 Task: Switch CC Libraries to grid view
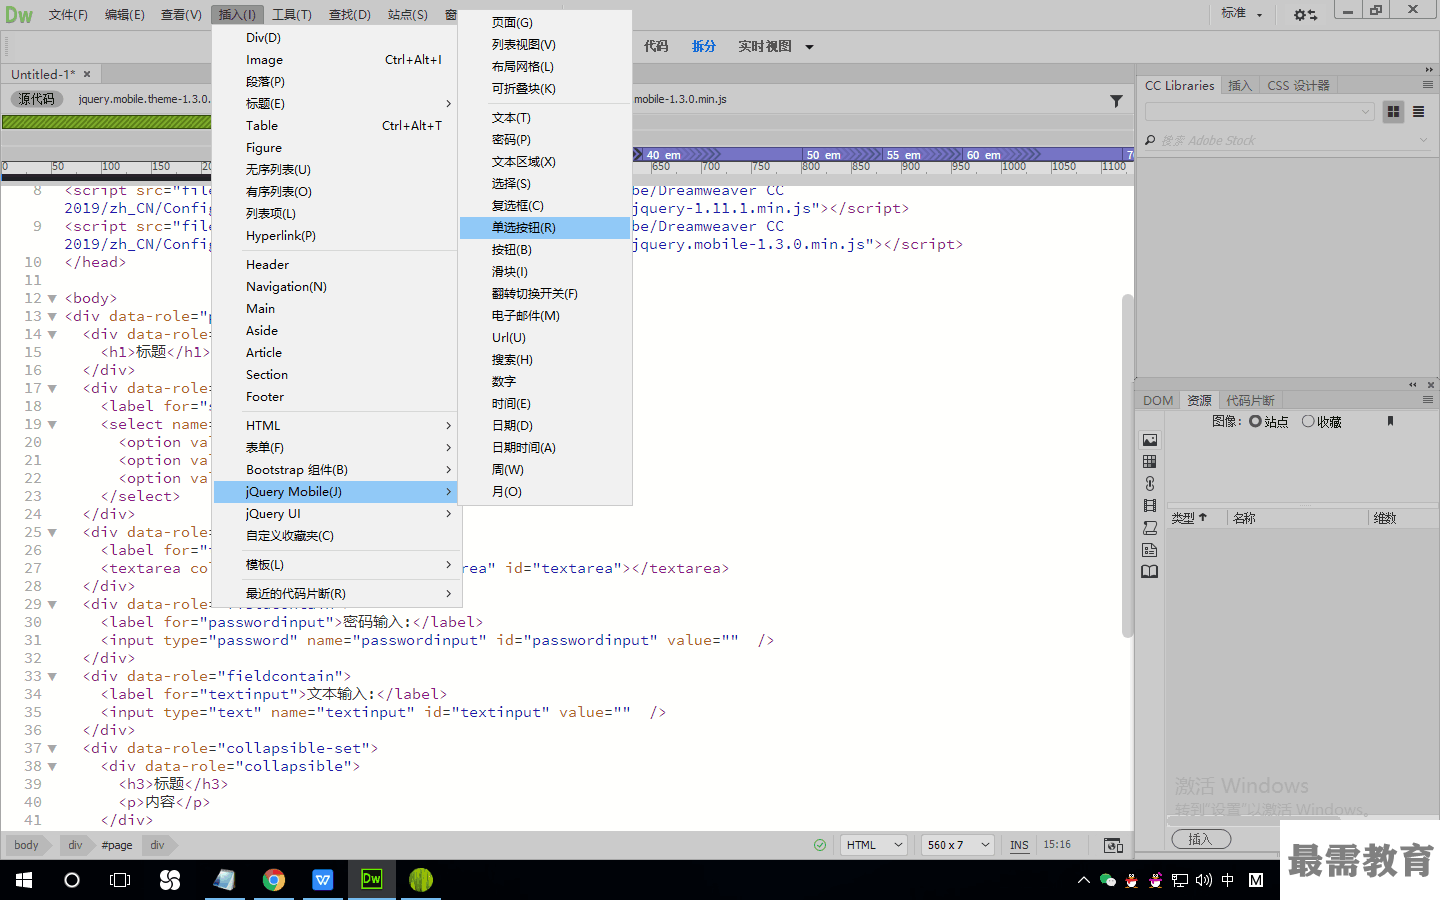click(x=1393, y=112)
